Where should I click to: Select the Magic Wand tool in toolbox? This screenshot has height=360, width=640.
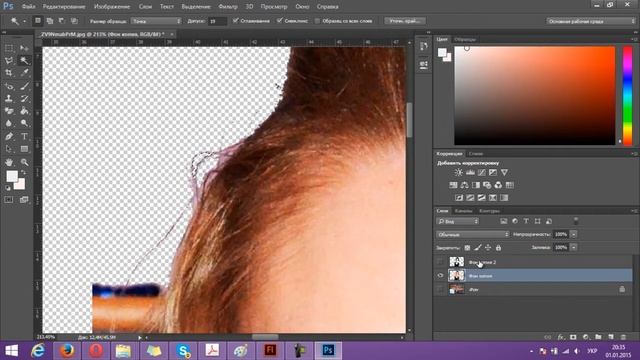tap(24, 61)
